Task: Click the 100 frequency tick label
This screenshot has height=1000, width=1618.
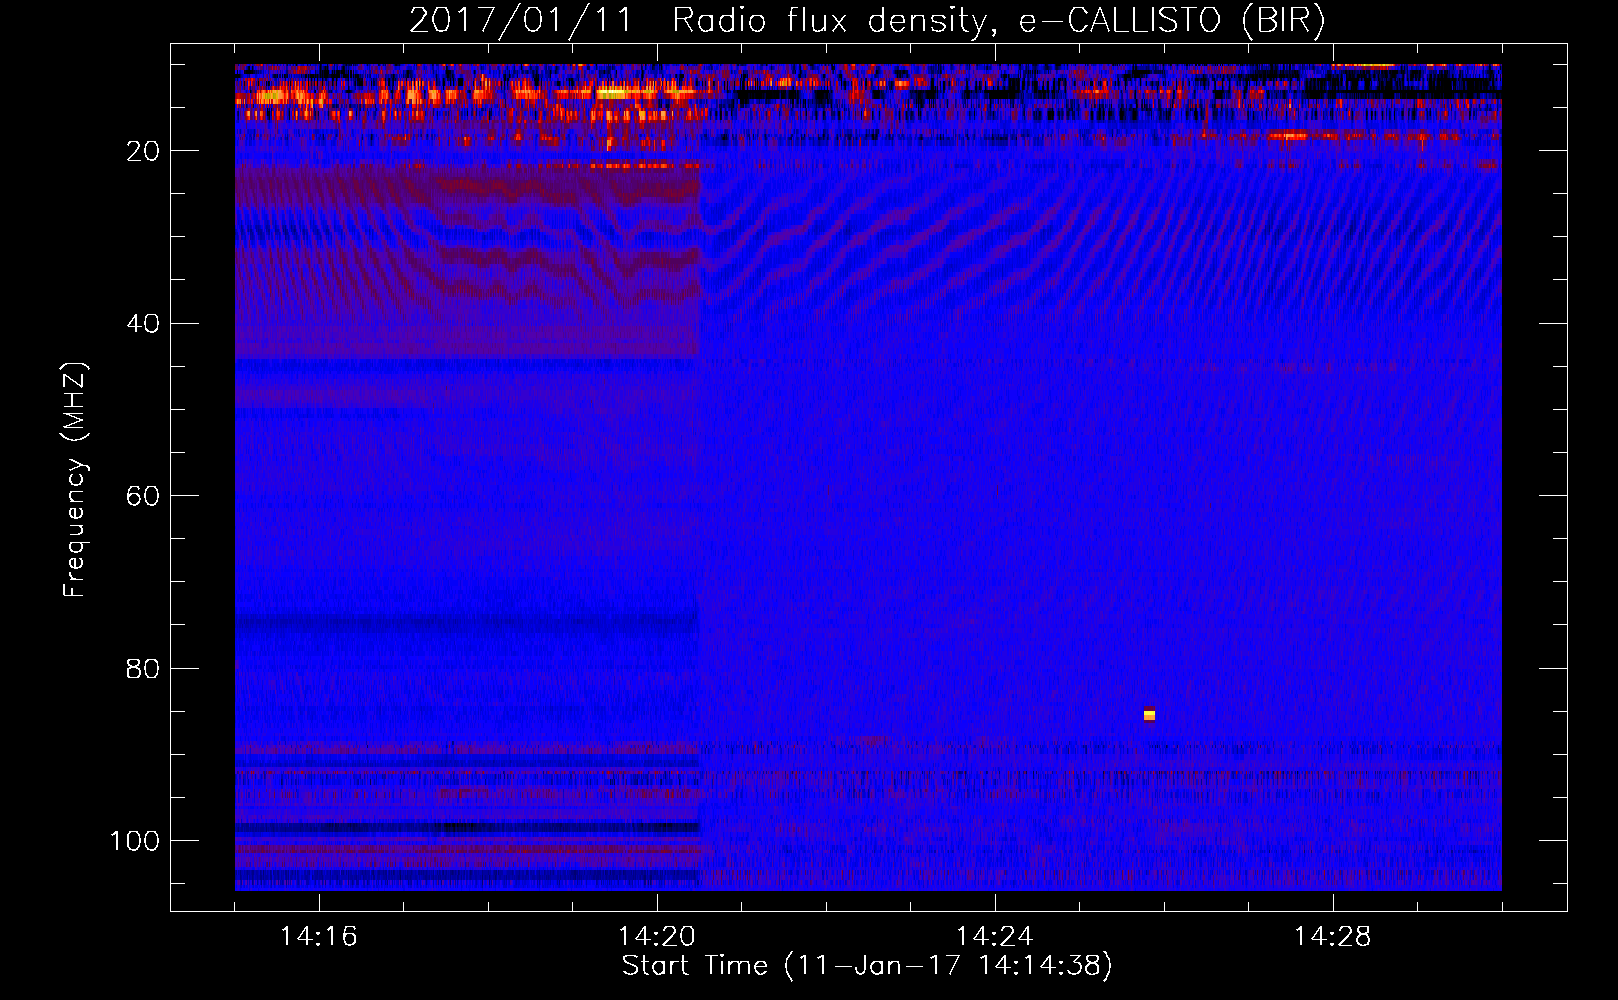Action: [x=135, y=841]
